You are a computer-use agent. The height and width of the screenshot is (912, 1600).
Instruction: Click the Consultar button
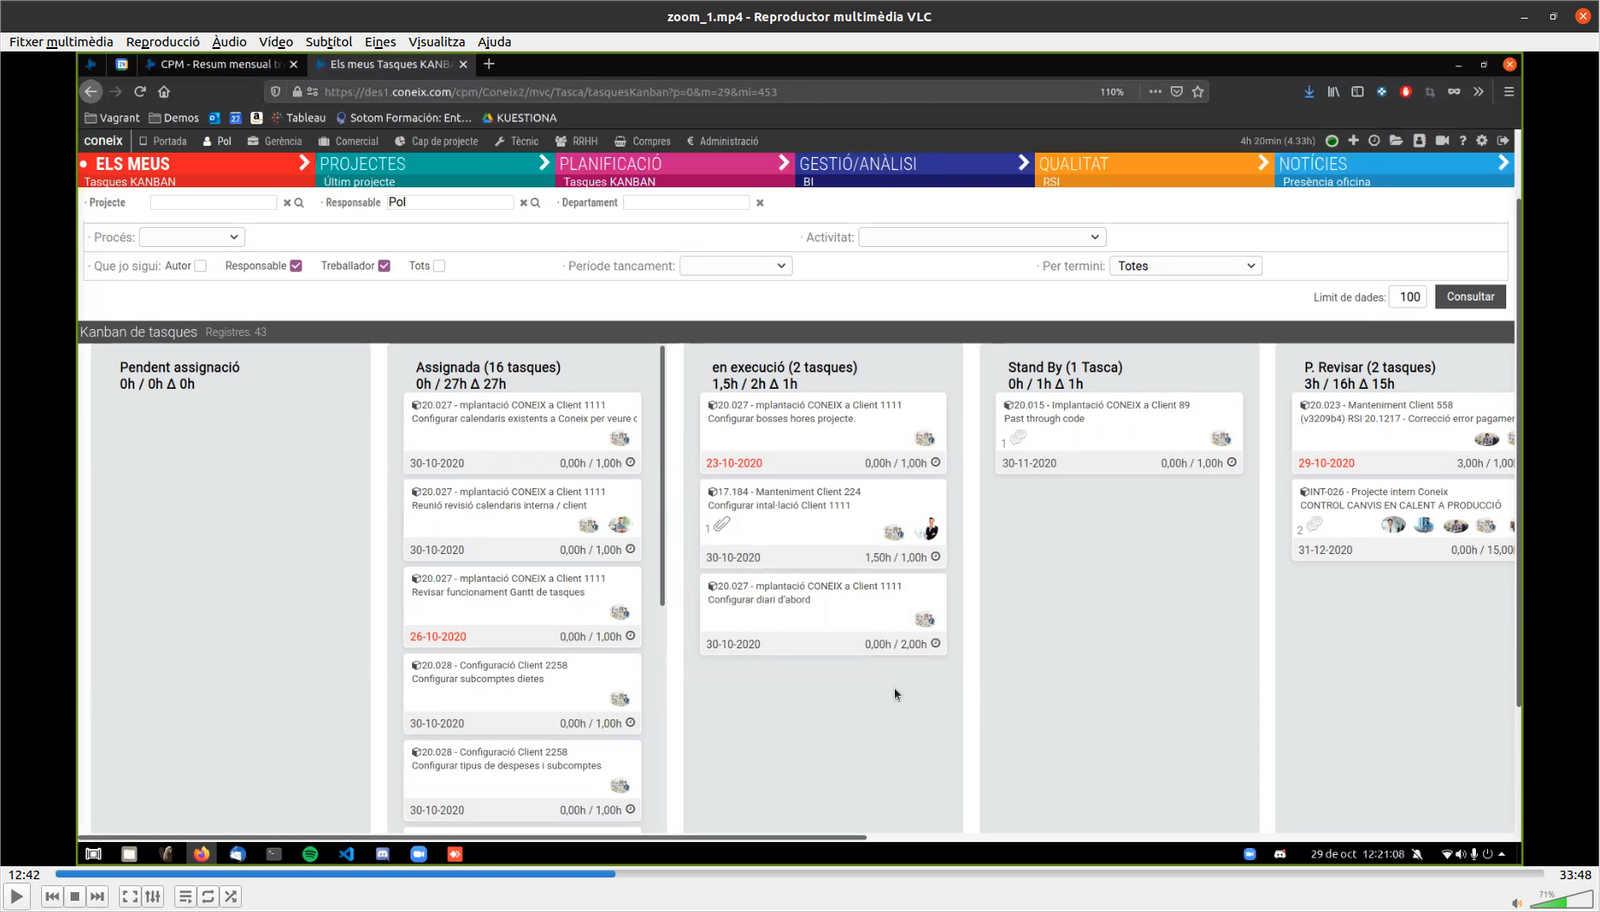(x=1470, y=296)
